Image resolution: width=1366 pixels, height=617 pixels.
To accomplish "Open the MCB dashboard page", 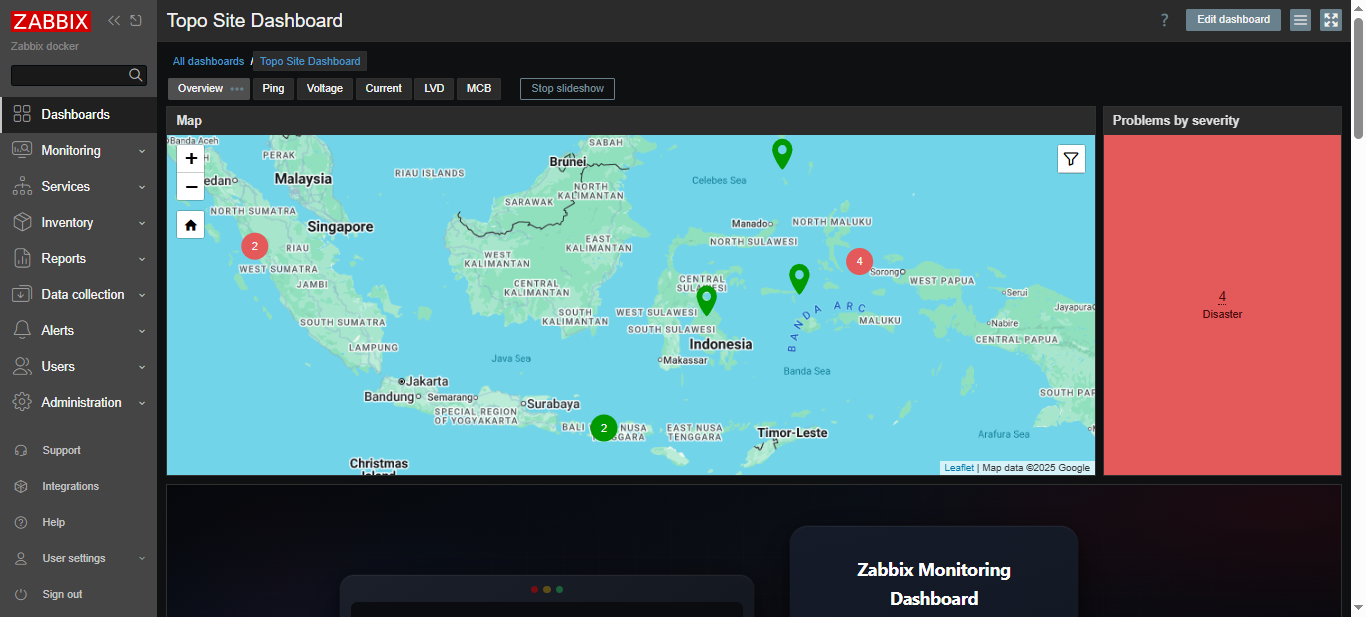I will pyautogui.click(x=479, y=89).
